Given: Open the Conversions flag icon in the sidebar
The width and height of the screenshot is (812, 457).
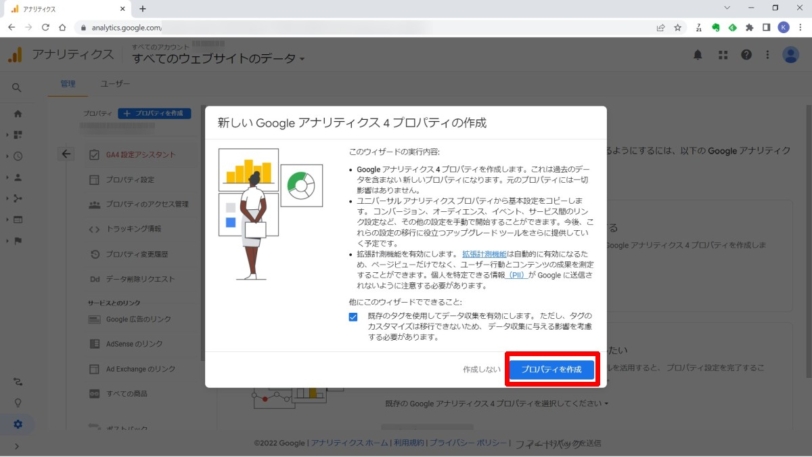Looking at the screenshot, I should (18, 241).
